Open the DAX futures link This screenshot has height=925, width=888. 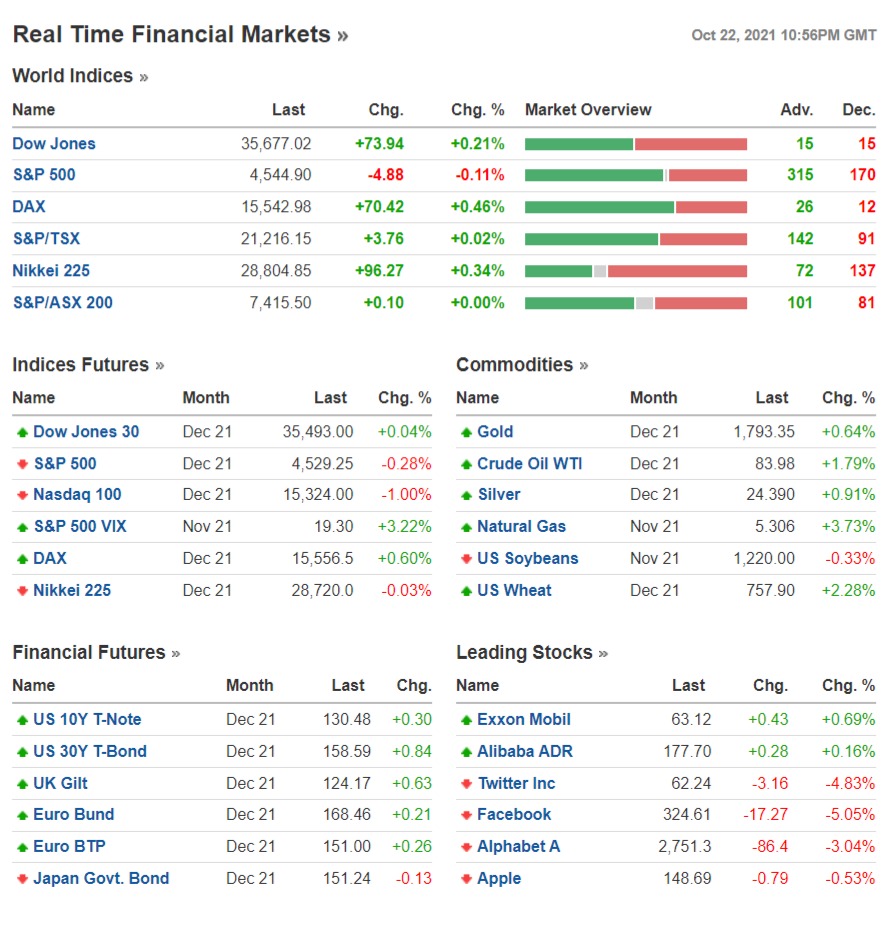[50, 557]
